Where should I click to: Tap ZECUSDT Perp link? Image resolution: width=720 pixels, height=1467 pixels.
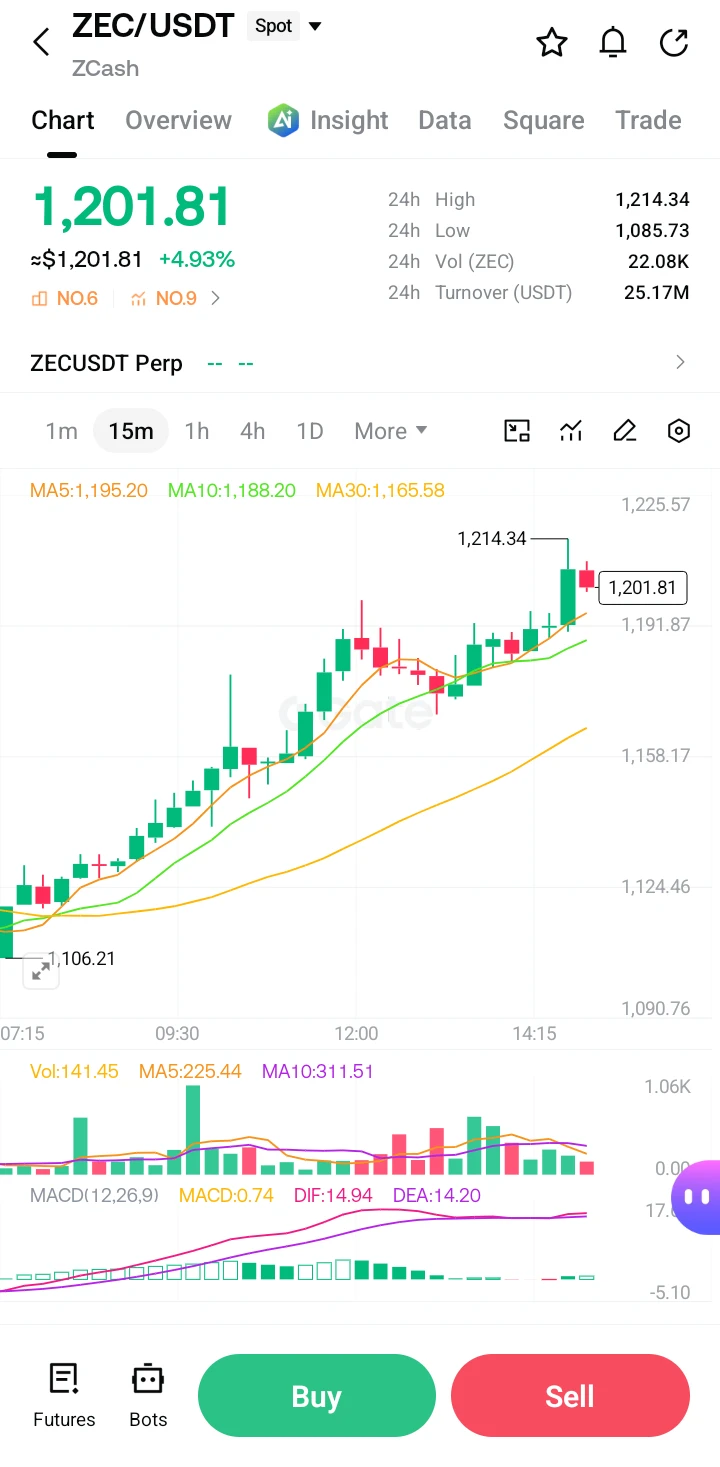(x=106, y=362)
